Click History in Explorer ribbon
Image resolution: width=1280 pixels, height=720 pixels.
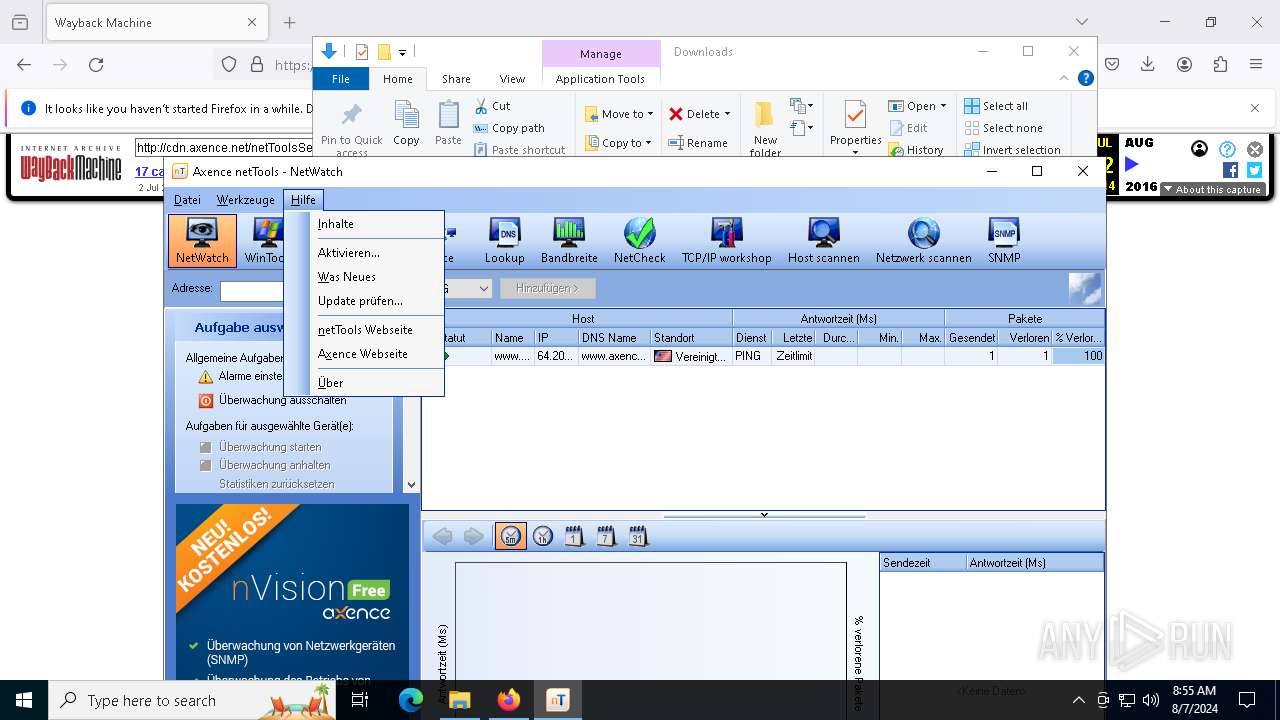[x=915, y=150]
